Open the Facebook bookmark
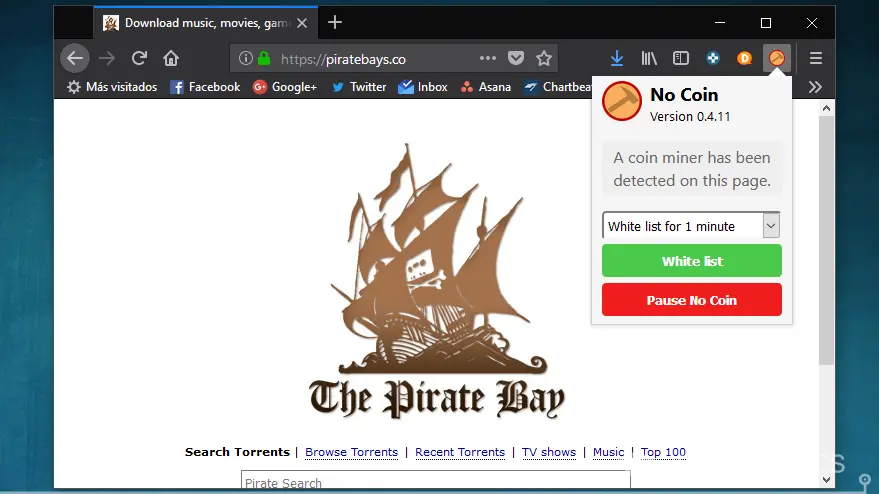Viewport: 879px width, 494px height. (x=205, y=87)
